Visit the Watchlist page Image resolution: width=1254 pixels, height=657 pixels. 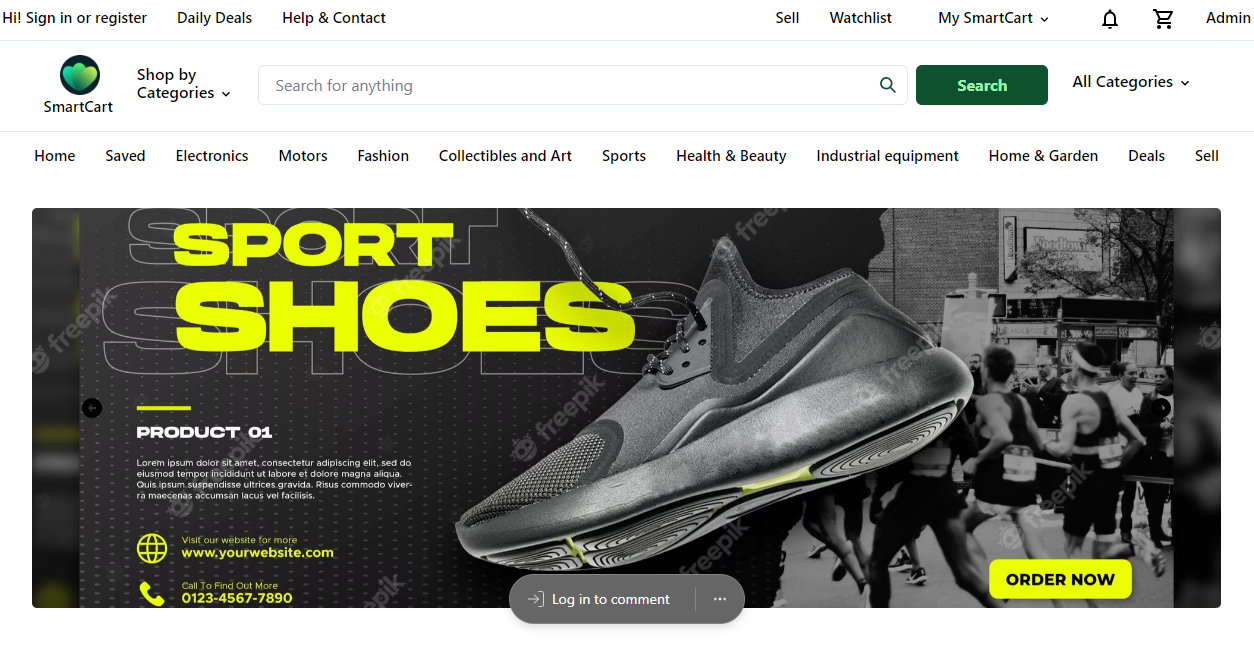860,18
